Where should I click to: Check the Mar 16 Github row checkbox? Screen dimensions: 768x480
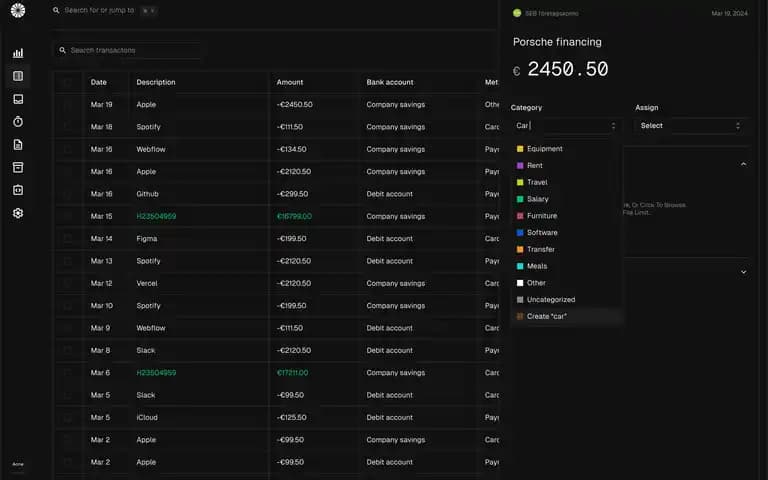click(x=68, y=194)
